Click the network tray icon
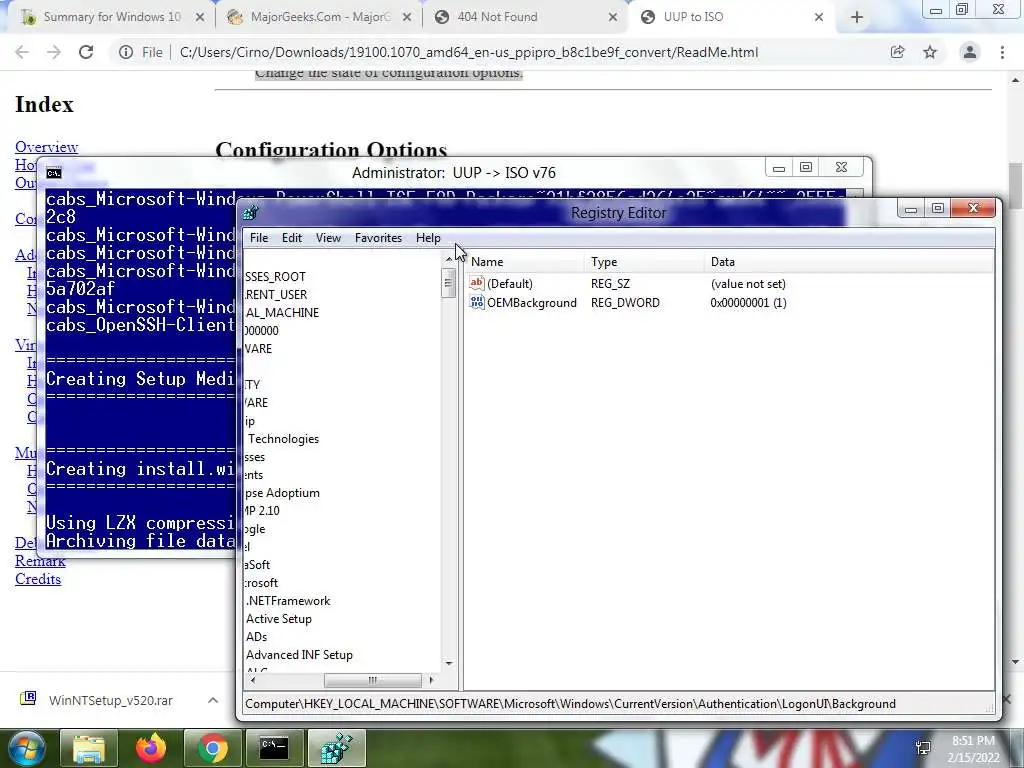The height and width of the screenshot is (768, 1024). click(923, 748)
